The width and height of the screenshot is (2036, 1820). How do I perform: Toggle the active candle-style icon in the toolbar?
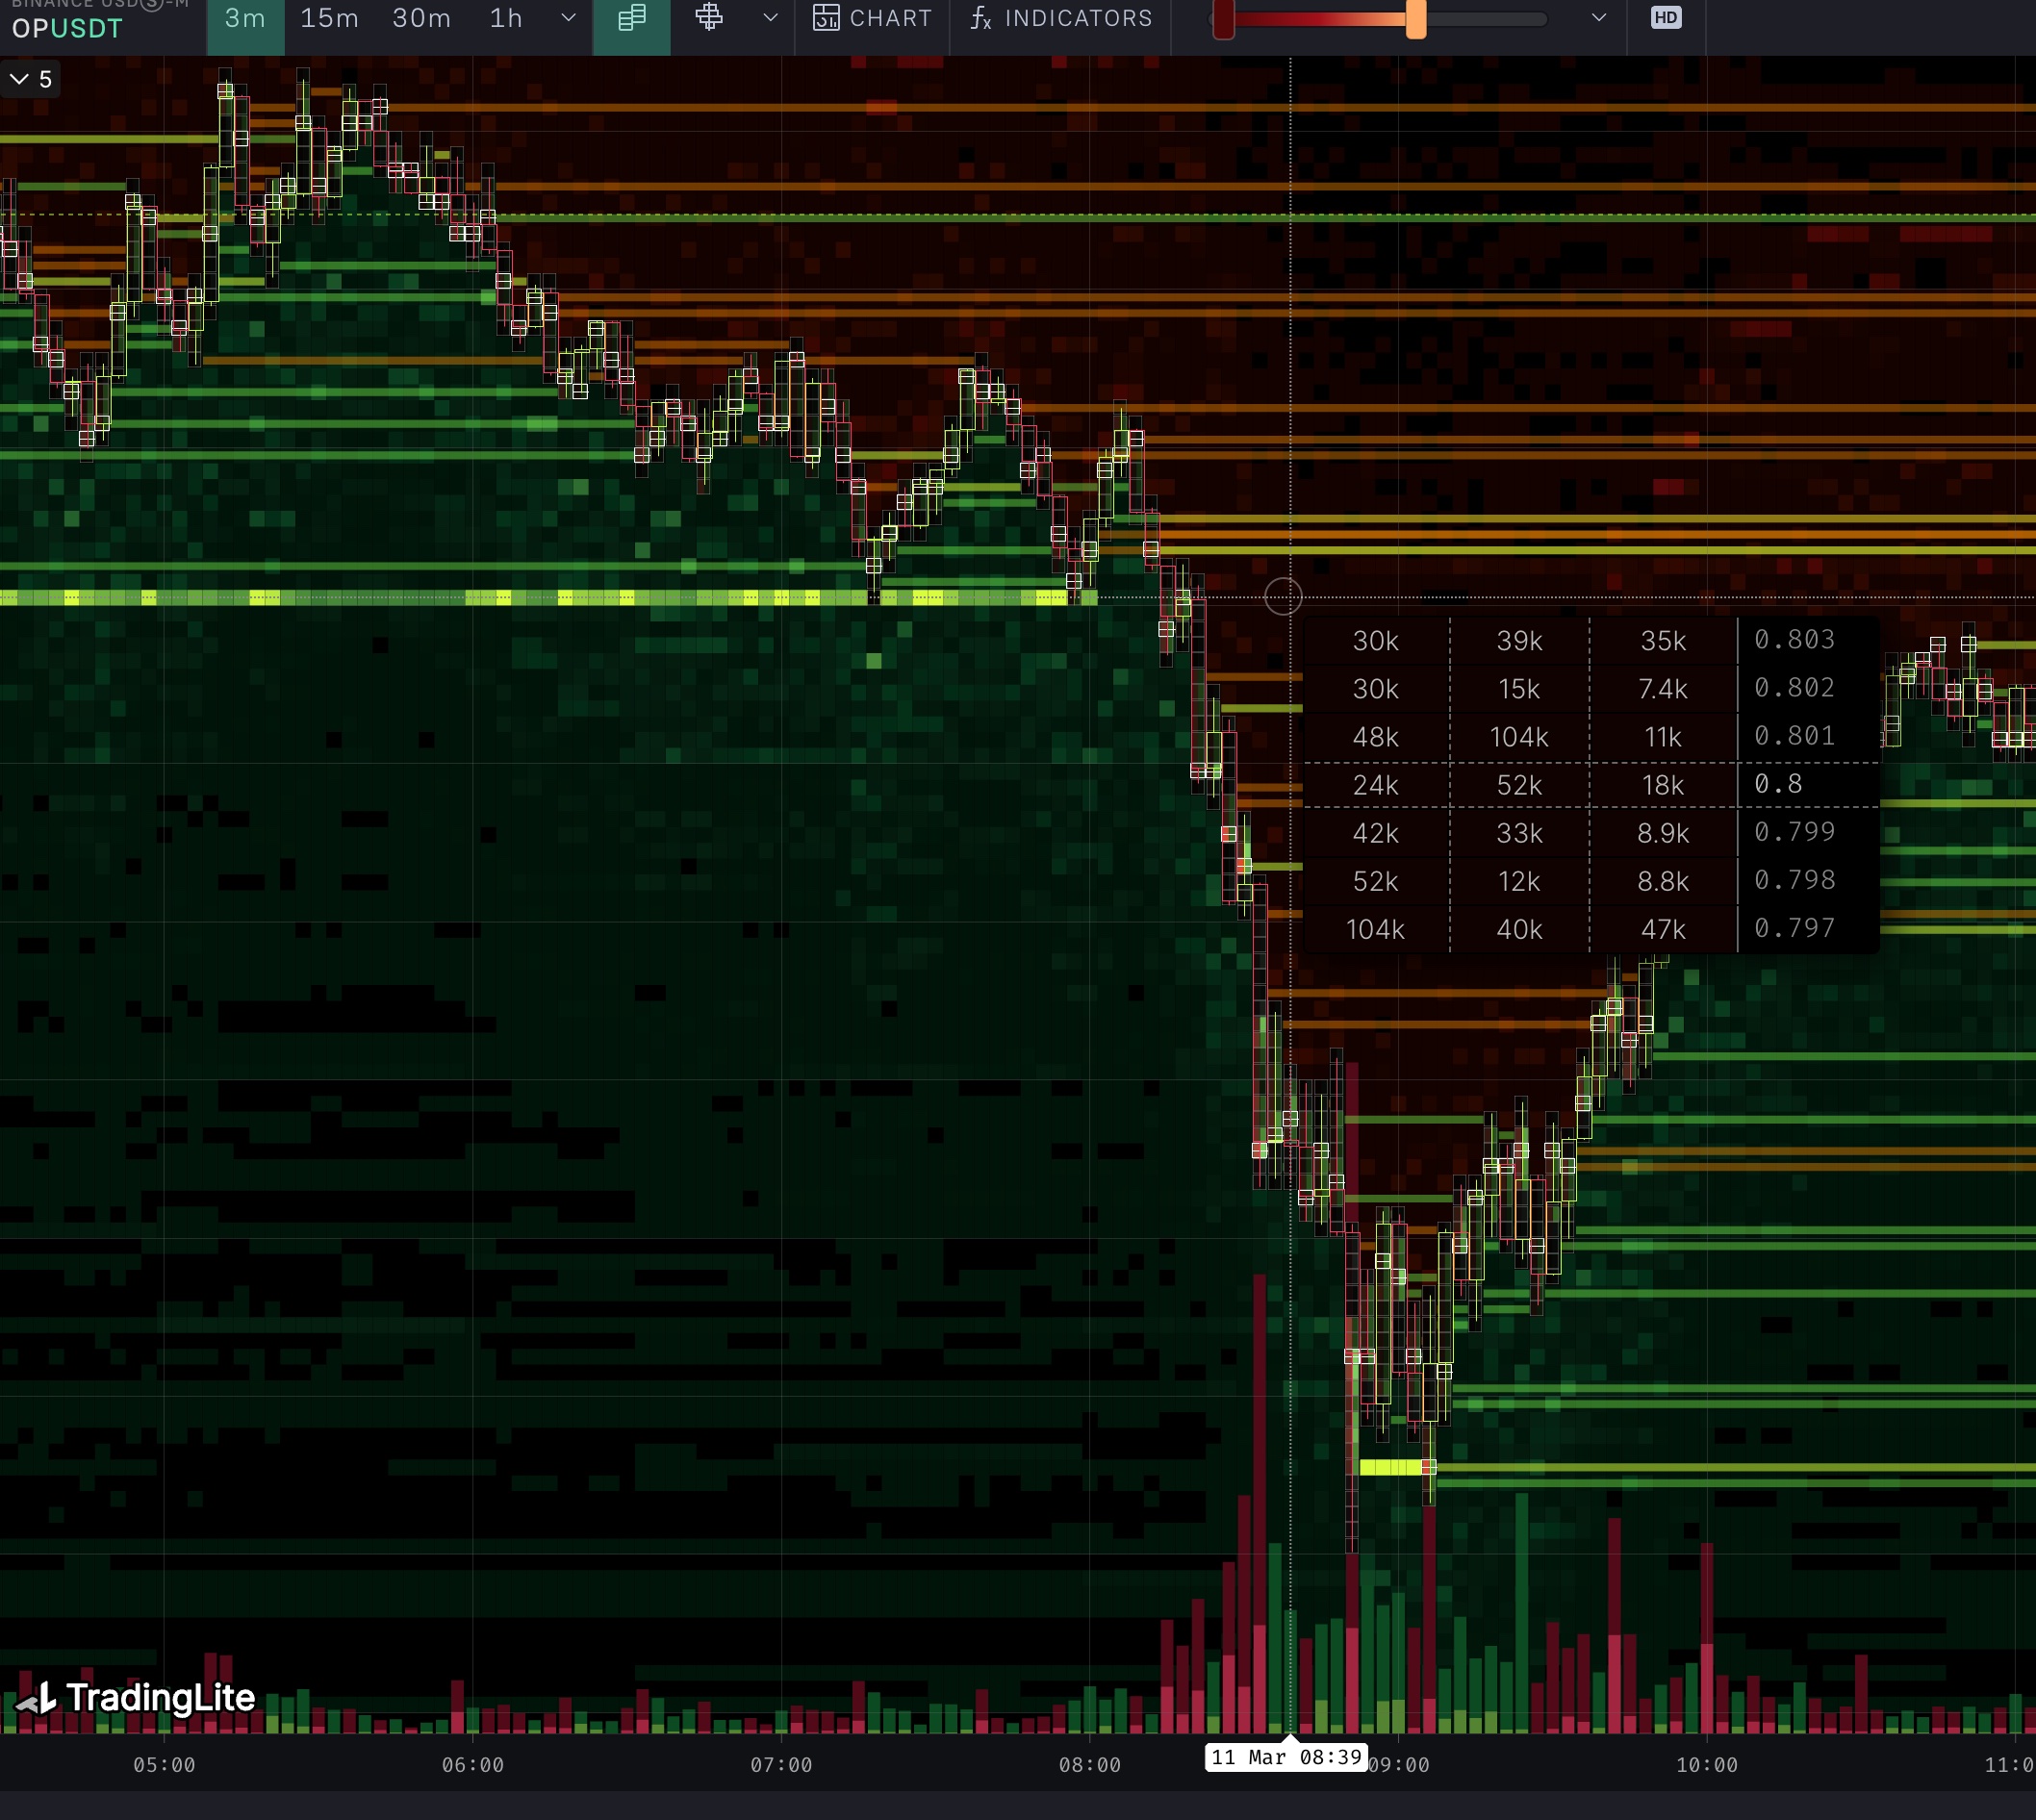[631, 18]
